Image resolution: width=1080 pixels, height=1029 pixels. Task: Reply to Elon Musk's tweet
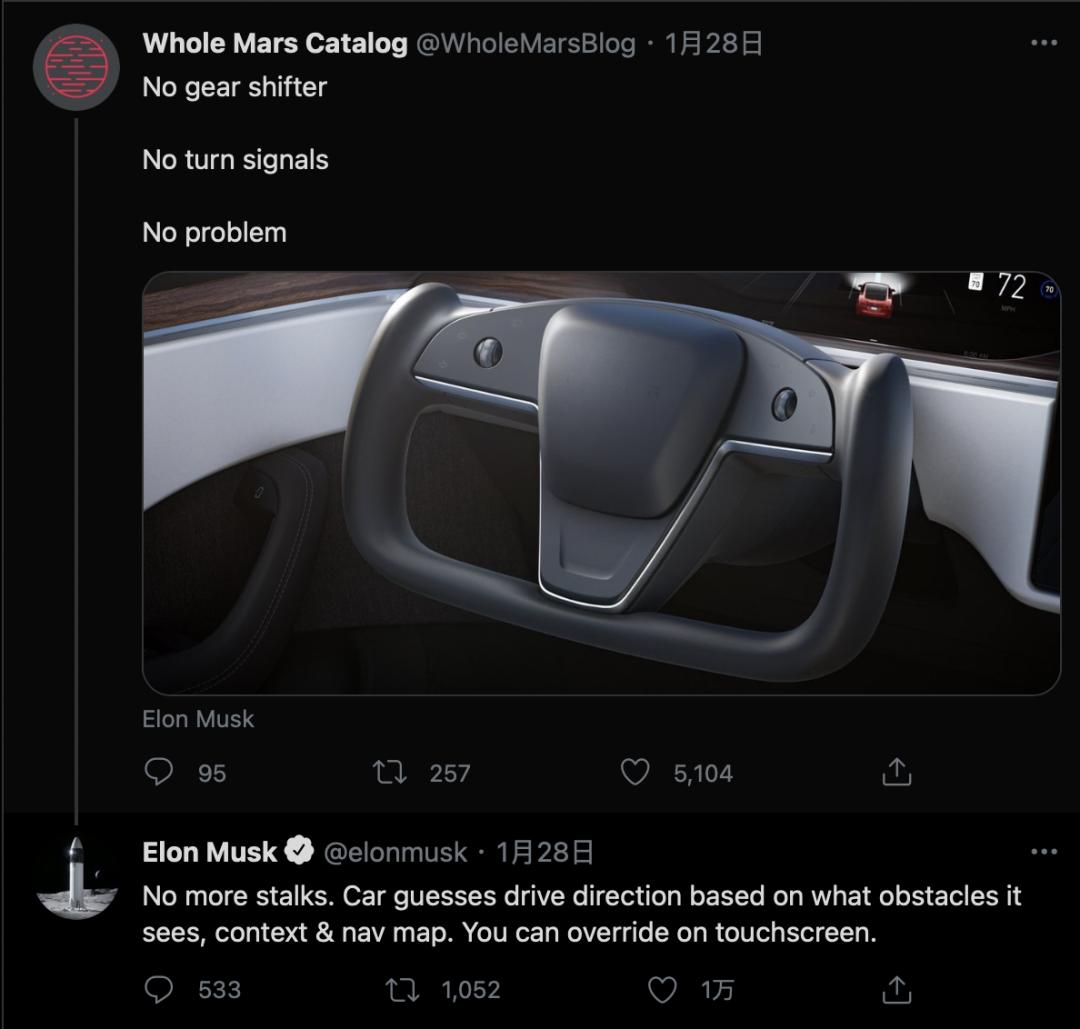pos(159,989)
